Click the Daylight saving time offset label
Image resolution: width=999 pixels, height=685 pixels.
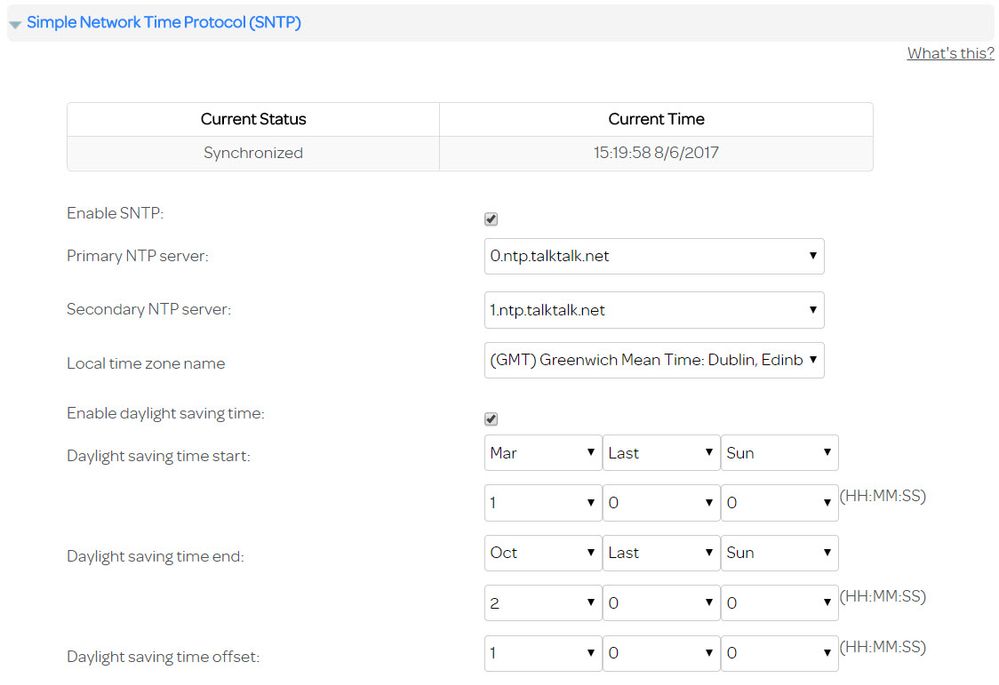163,657
